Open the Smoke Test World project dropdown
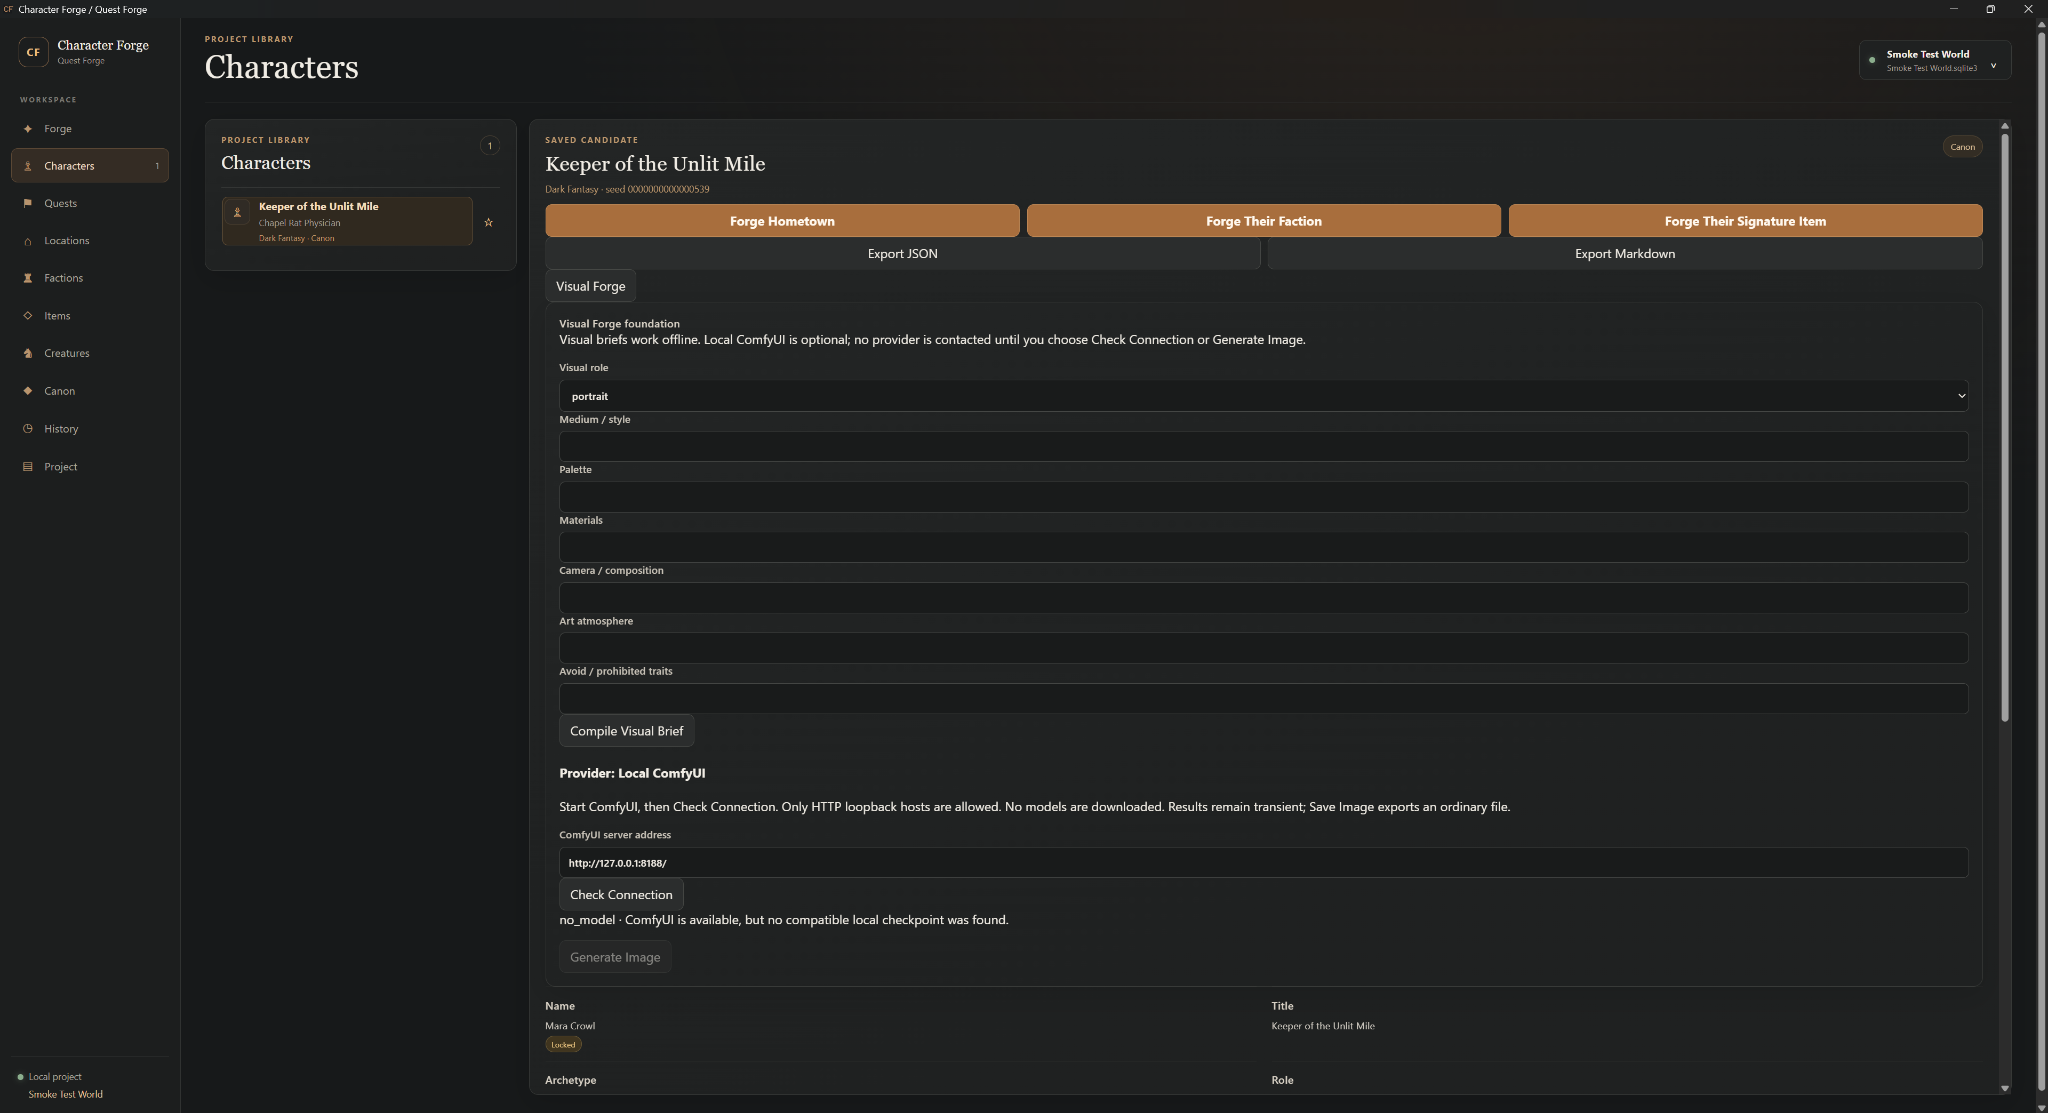 [x=1934, y=60]
